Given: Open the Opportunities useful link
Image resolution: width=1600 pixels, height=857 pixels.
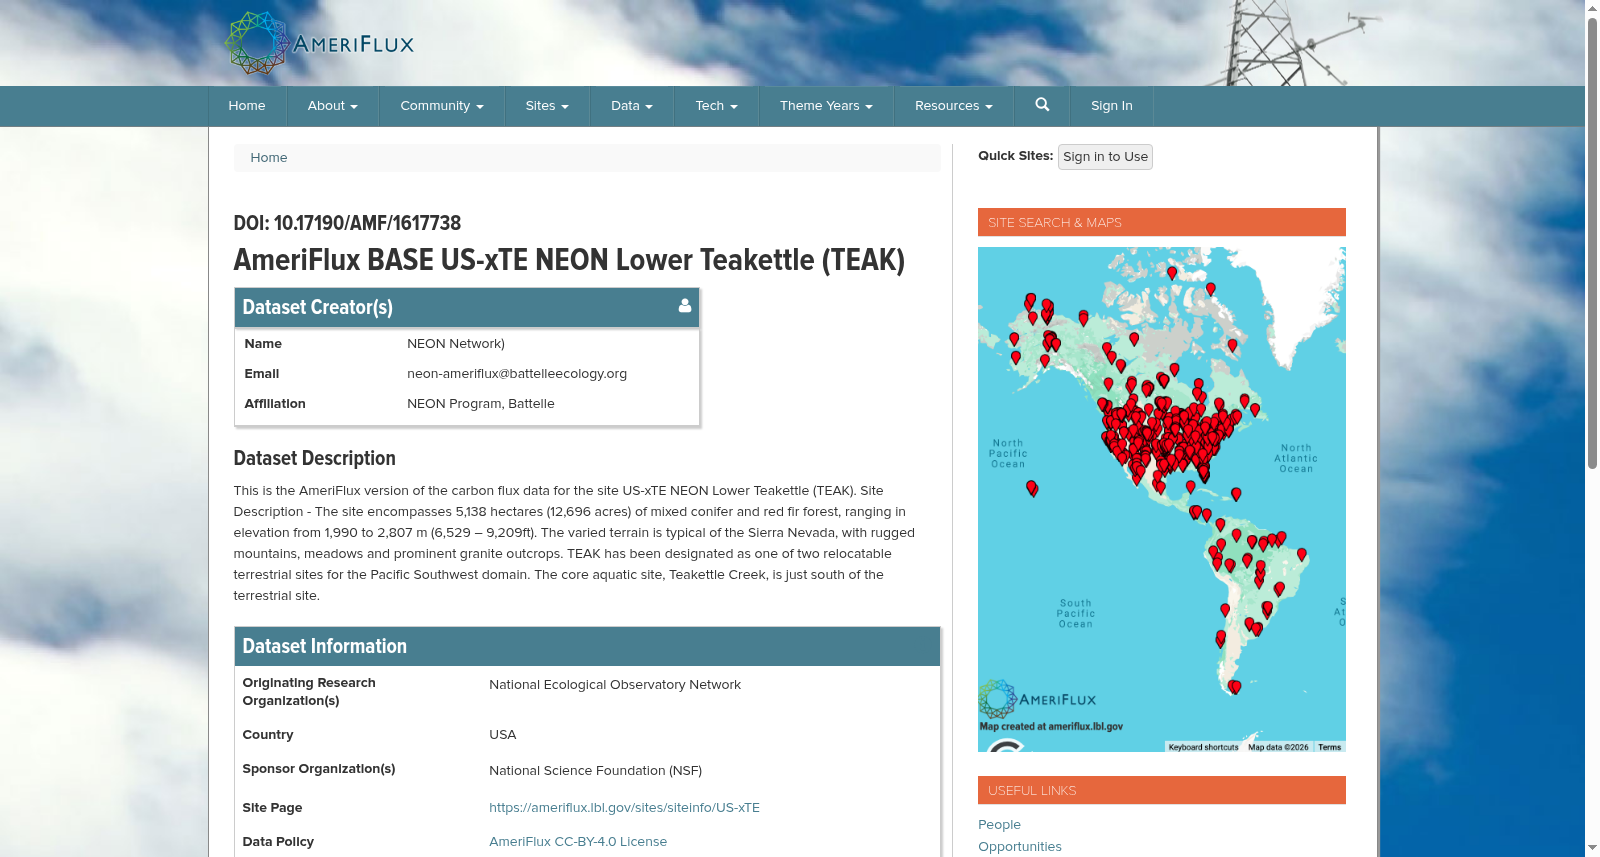Looking at the screenshot, I should (1020, 847).
